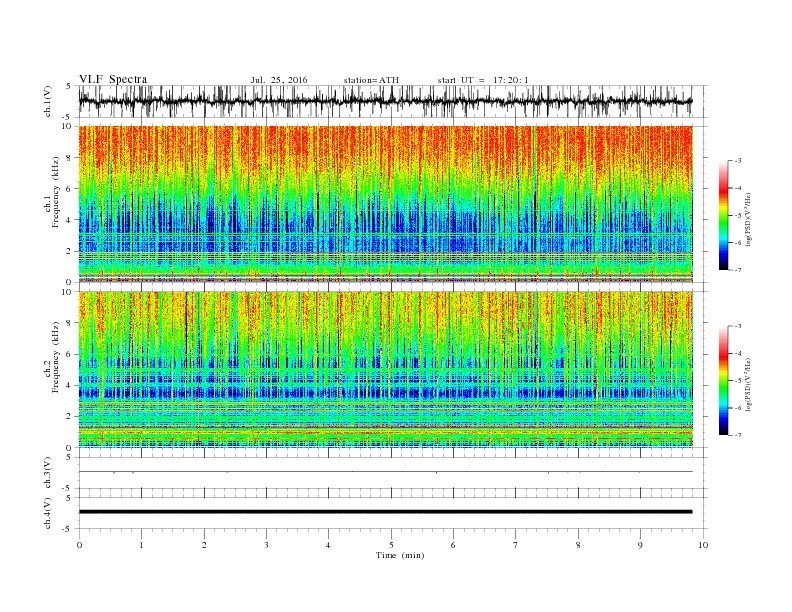792x612 pixels.
Task: Click the log(PSD) label of ch.1 color bar
Action: [x=748, y=220]
